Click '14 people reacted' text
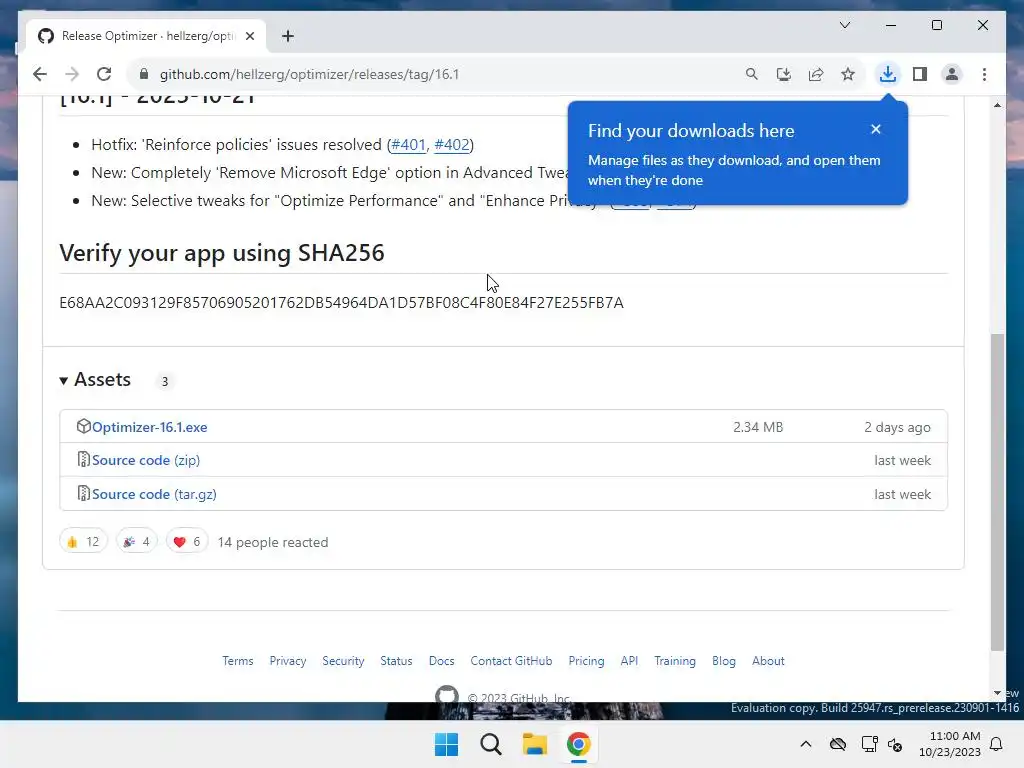The image size is (1024, 768). coord(273,542)
